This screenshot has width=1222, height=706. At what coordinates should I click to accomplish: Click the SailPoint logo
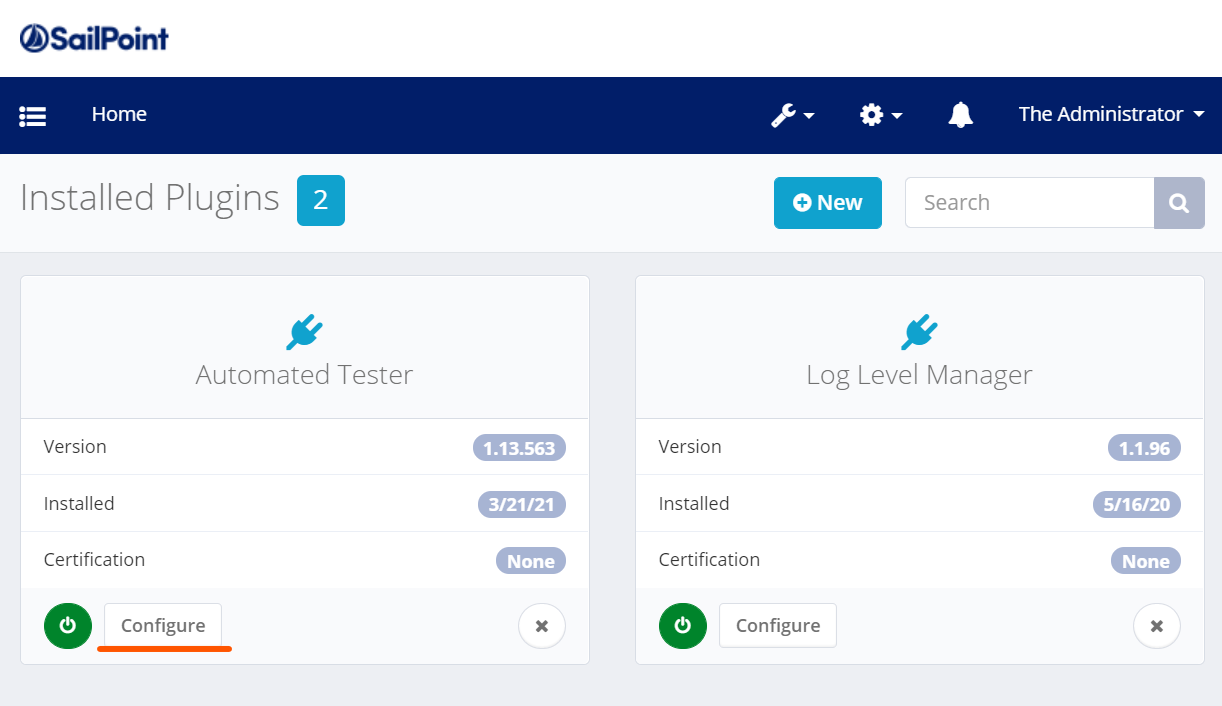point(94,38)
